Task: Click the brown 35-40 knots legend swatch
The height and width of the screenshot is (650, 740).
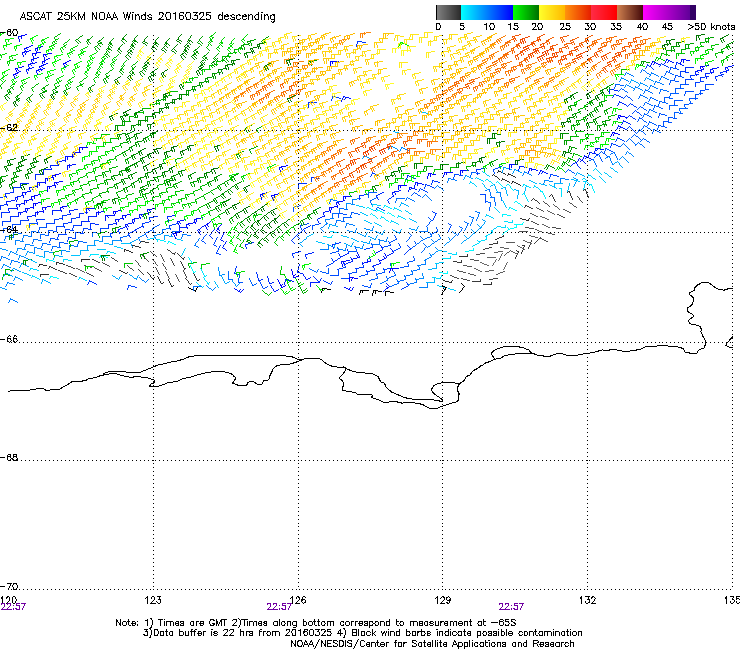Action: coord(630,12)
